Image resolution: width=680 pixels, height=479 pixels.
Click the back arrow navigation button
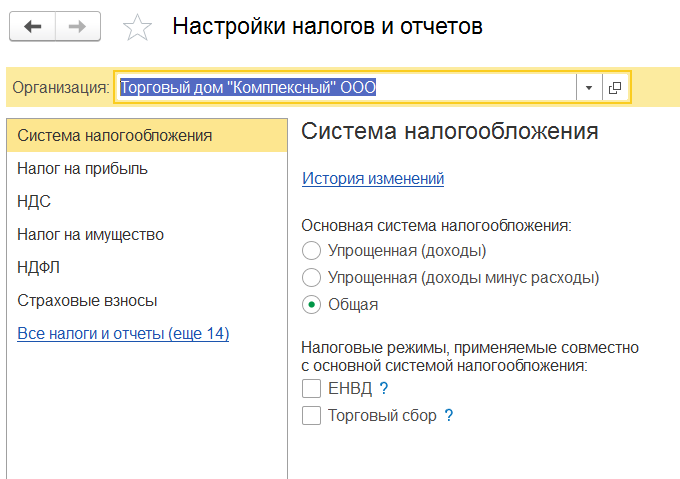[x=33, y=27]
